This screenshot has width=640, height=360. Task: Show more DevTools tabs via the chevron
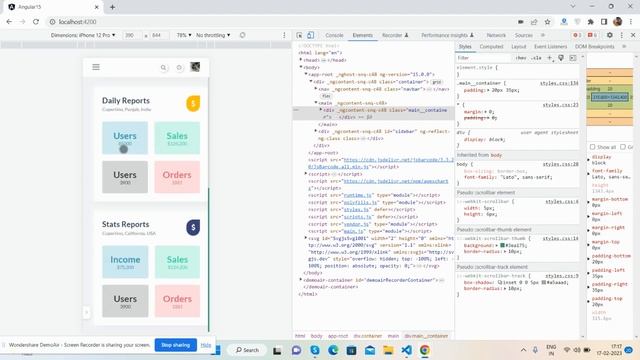(543, 36)
